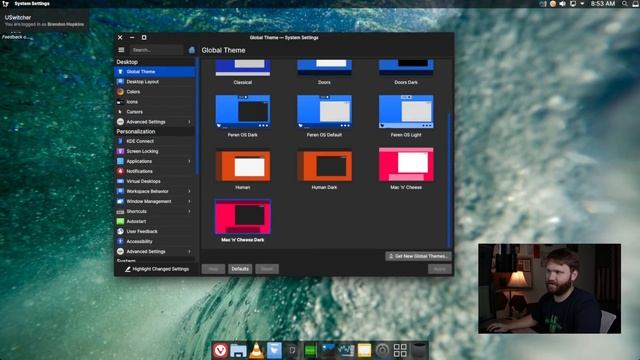This screenshot has height=360, width=640.
Task: Select the Virtual Desktops icon
Action: pyautogui.click(x=120, y=181)
